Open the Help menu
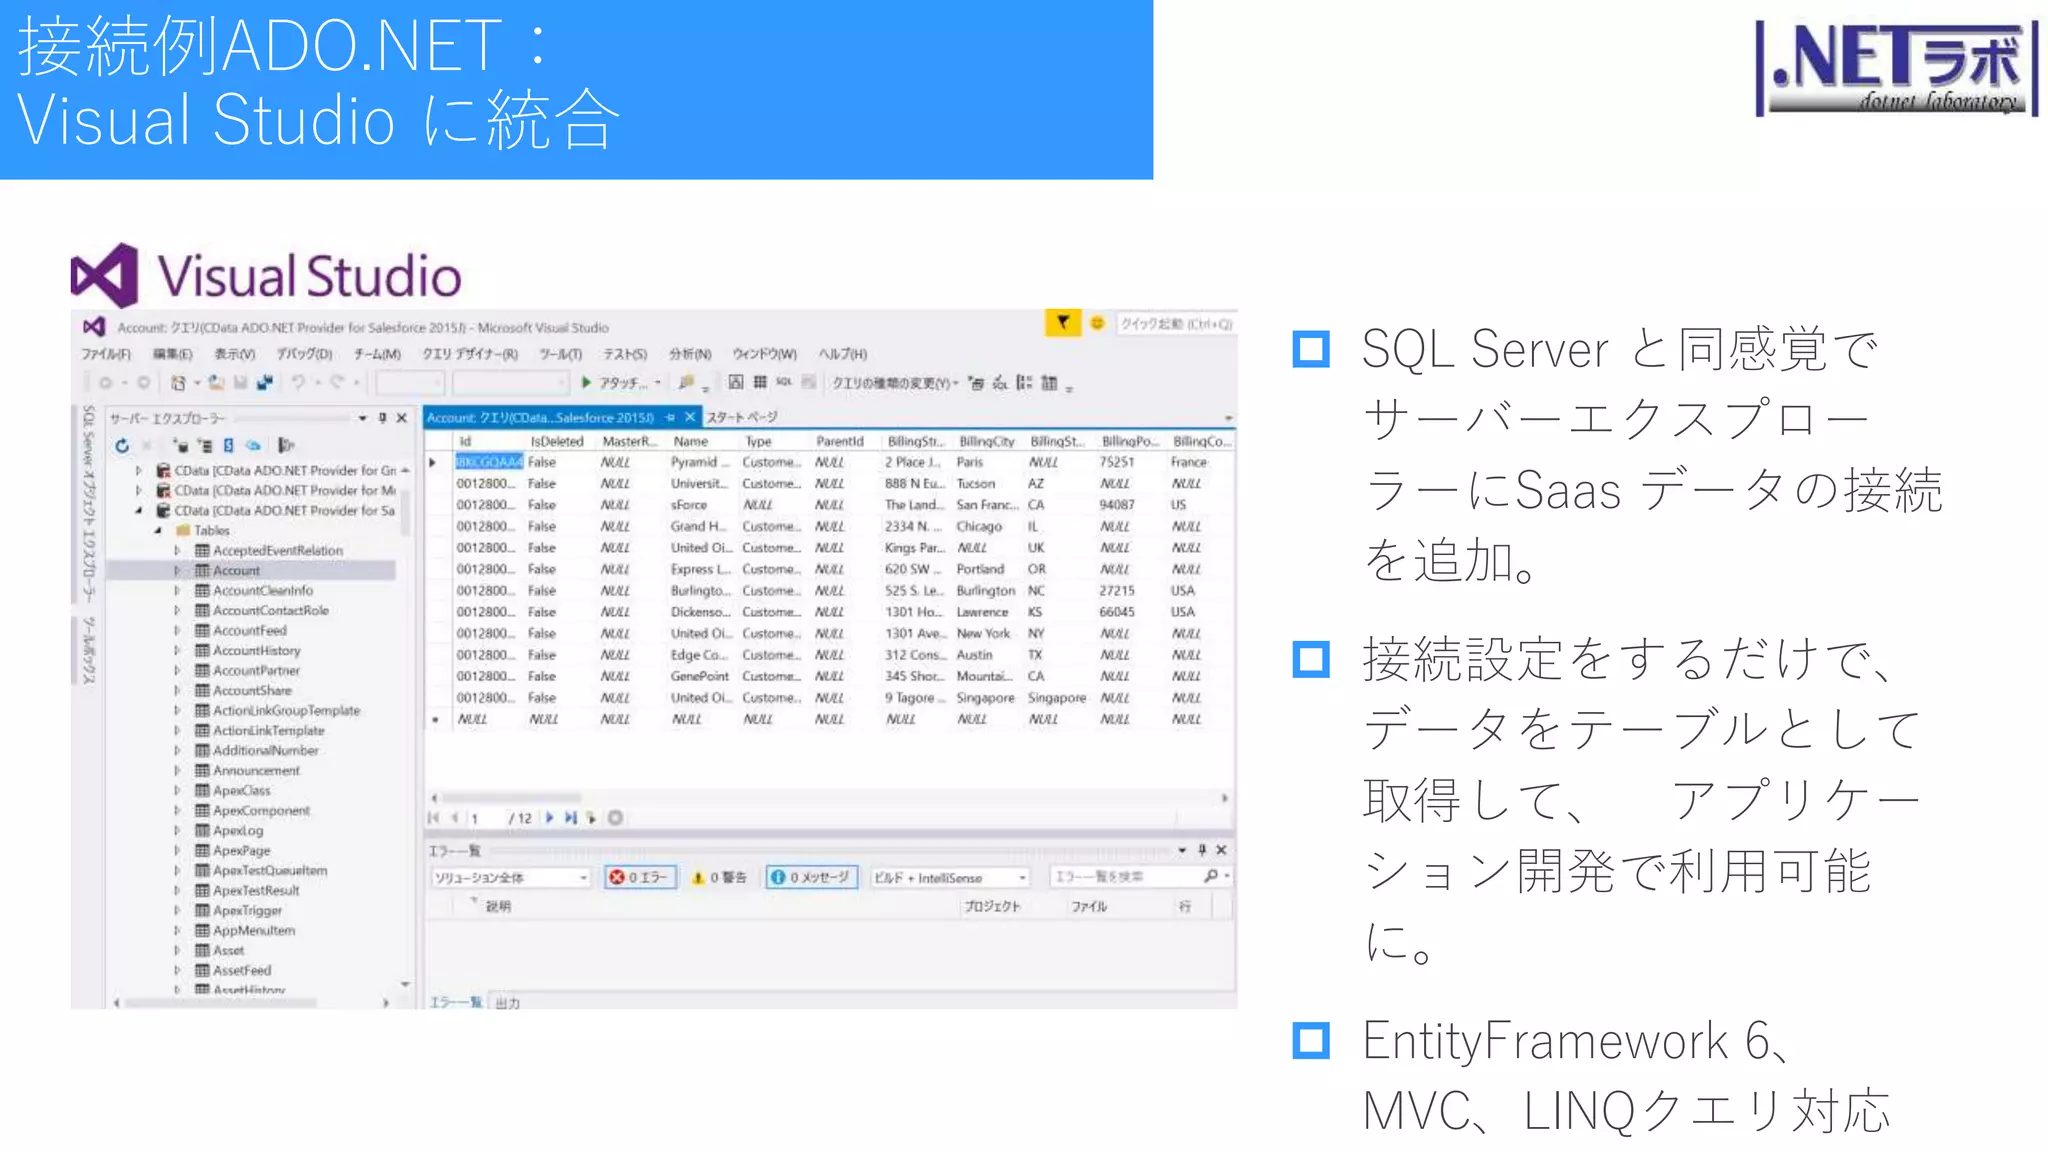This screenshot has height=1152, width=2048. click(x=843, y=354)
